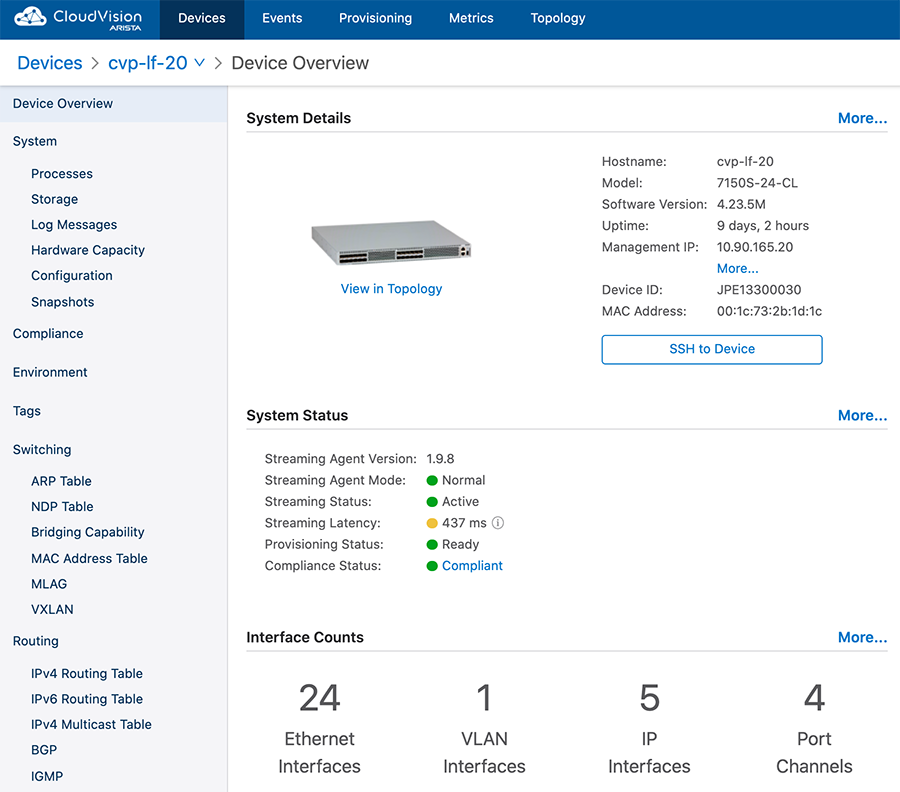Click the 437 ms latency value
The height and width of the screenshot is (792, 900).
point(464,523)
